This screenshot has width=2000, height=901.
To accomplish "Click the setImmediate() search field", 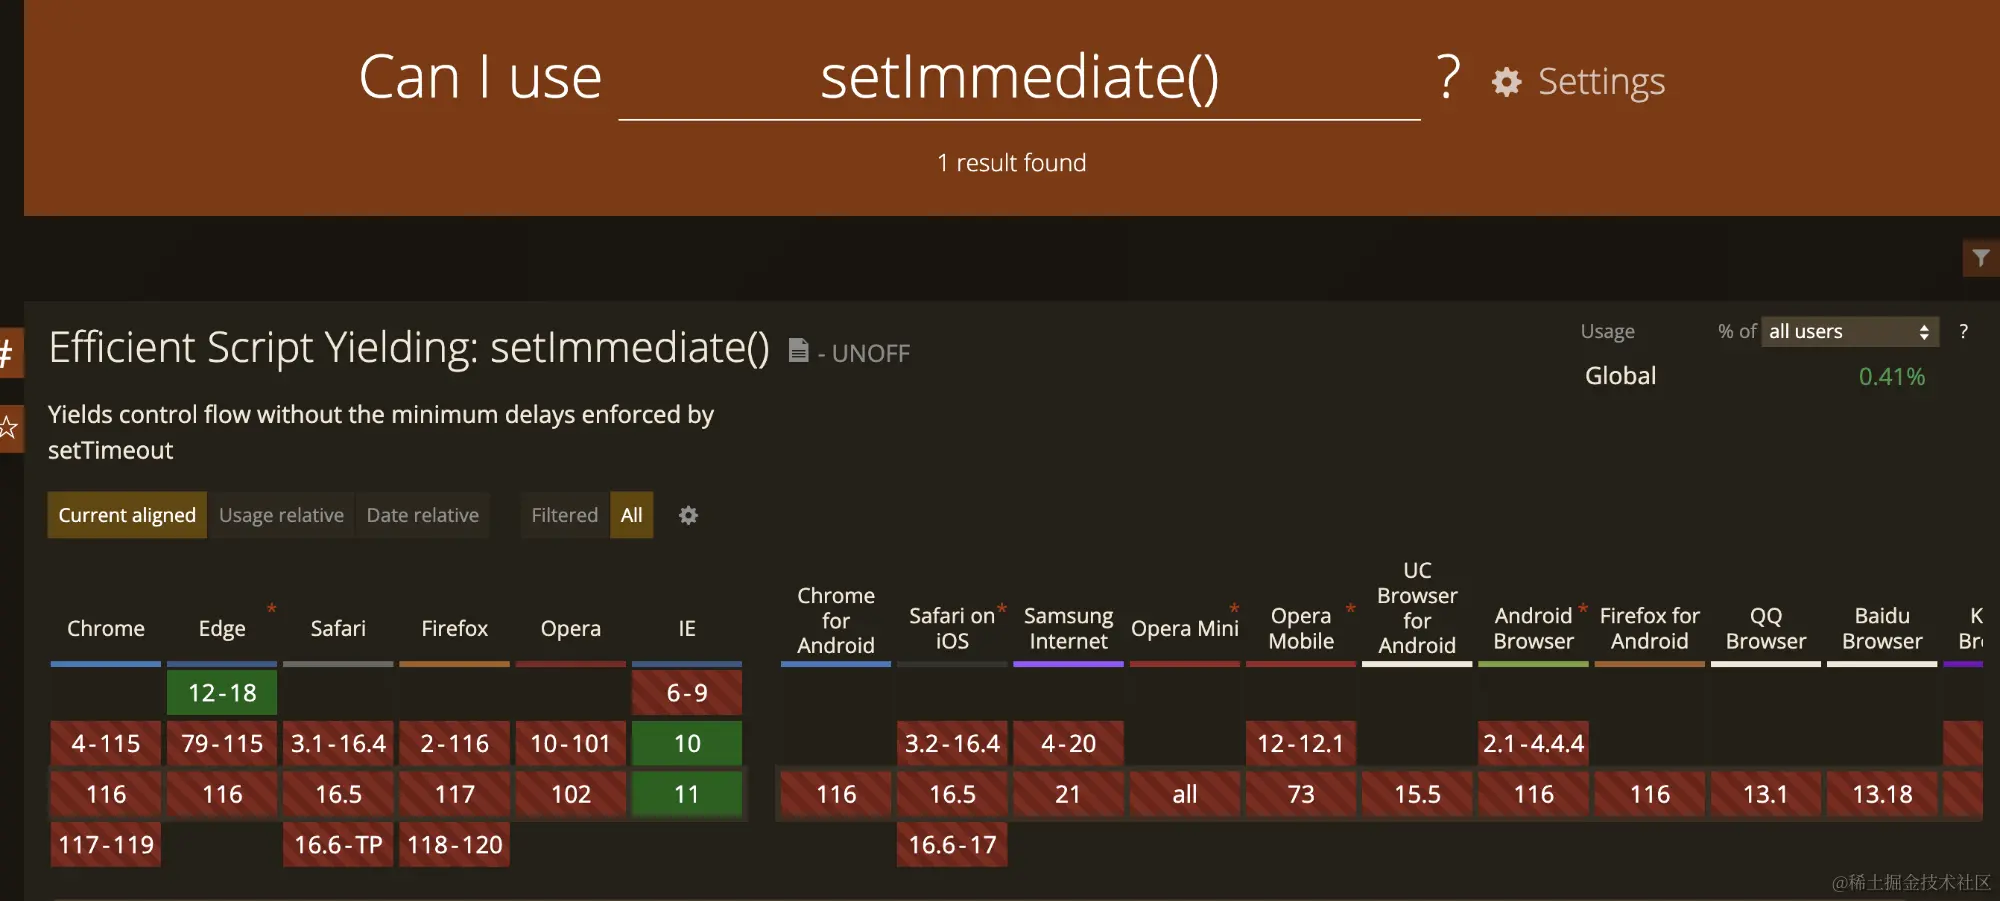I will (x=1019, y=78).
